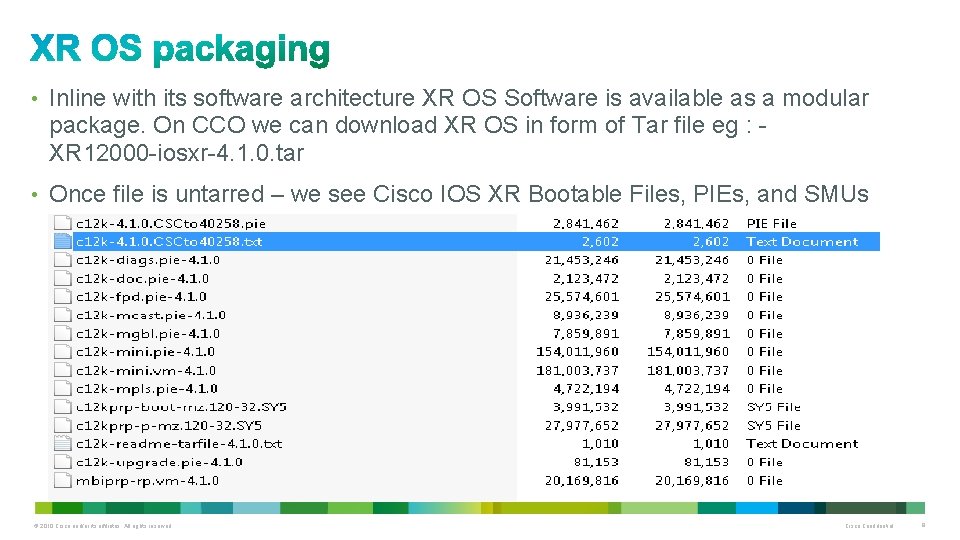Select file name c12kprp-boot-mz.120-32.SY5
The height and width of the screenshot is (540, 960).
pyautogui.click(x=181, y=407)
